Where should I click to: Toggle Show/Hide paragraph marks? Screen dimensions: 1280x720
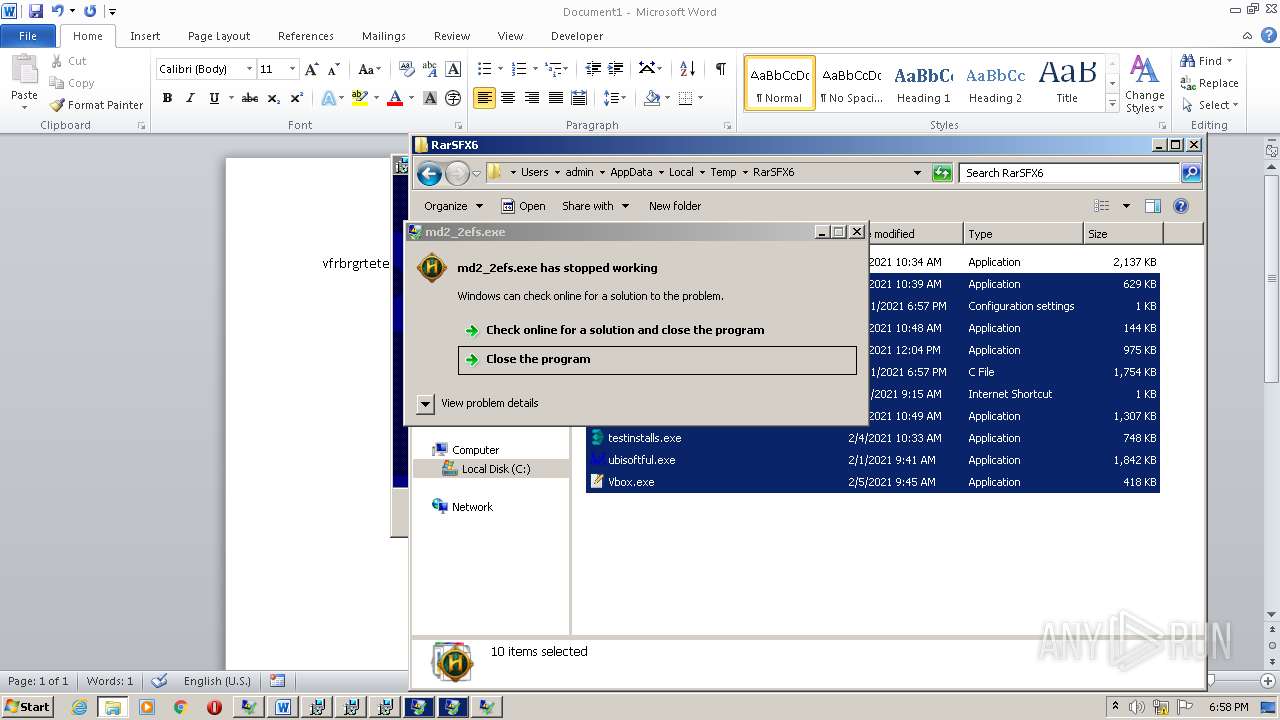tap(720, 69)
